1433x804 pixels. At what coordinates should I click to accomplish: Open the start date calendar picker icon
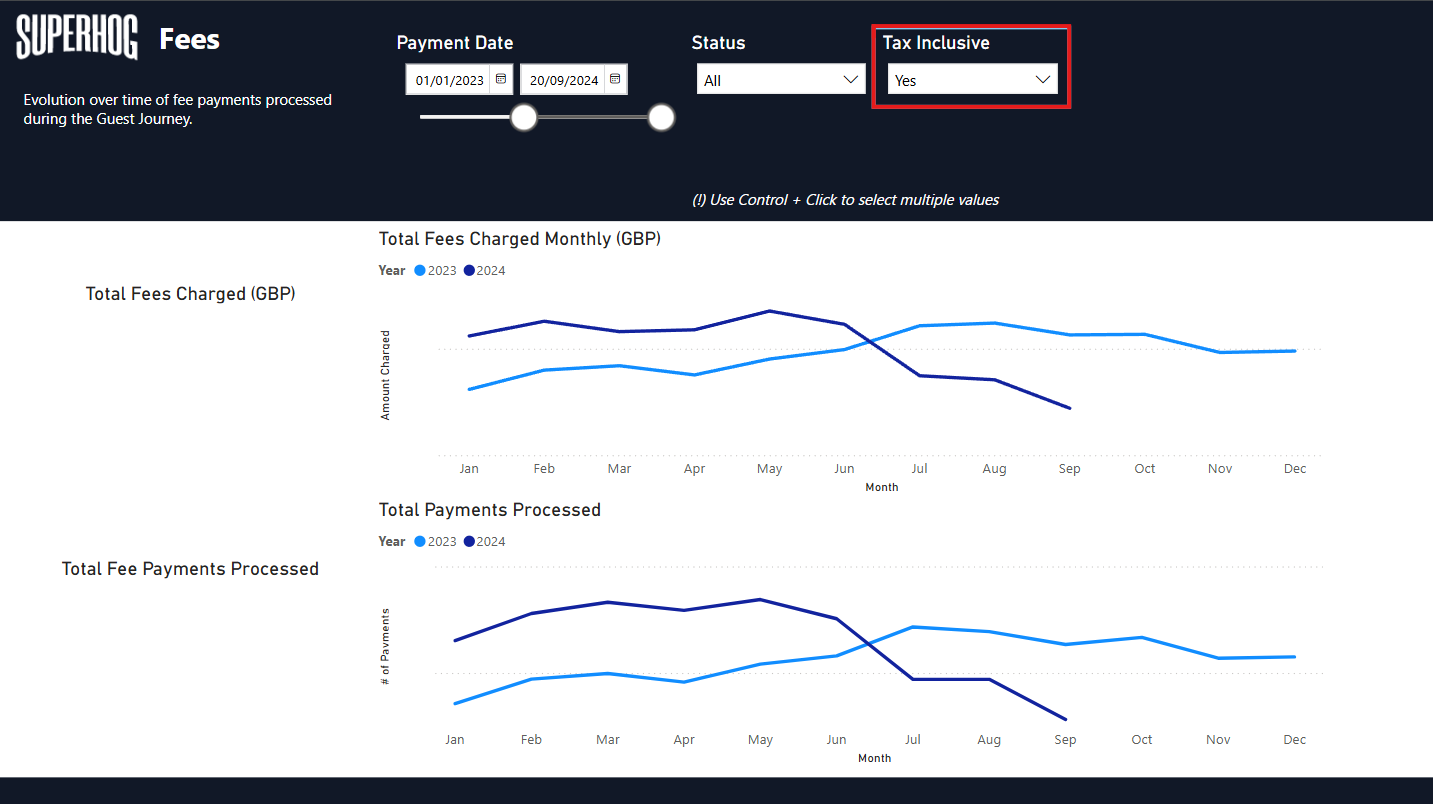(x=501, y=79)
